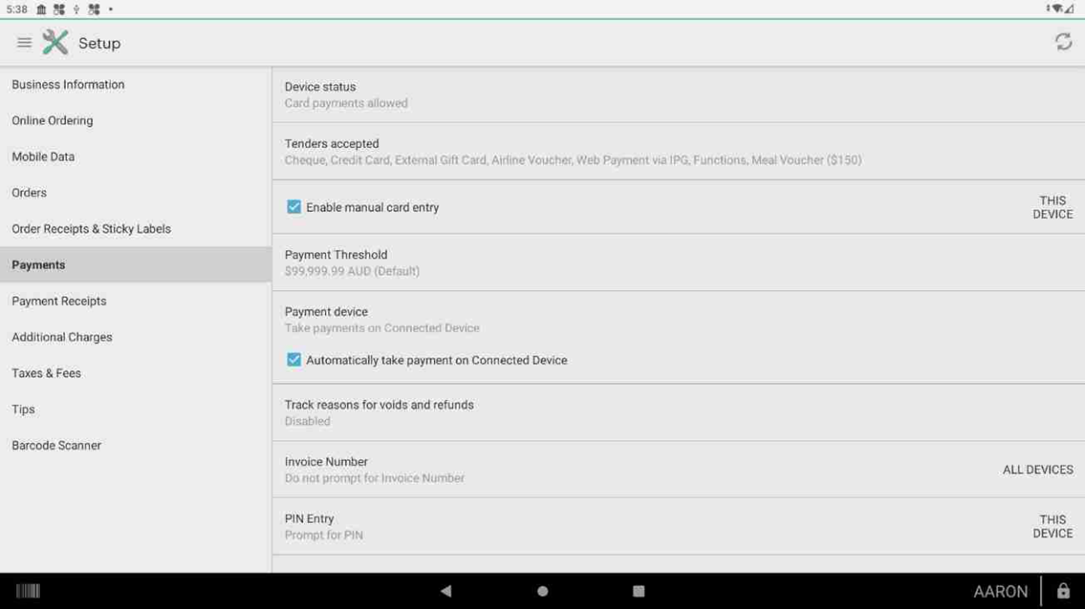Toggle Automatically take payment on Connected Device
Viewport: 1085px width, 609px height.
[294, 360]
